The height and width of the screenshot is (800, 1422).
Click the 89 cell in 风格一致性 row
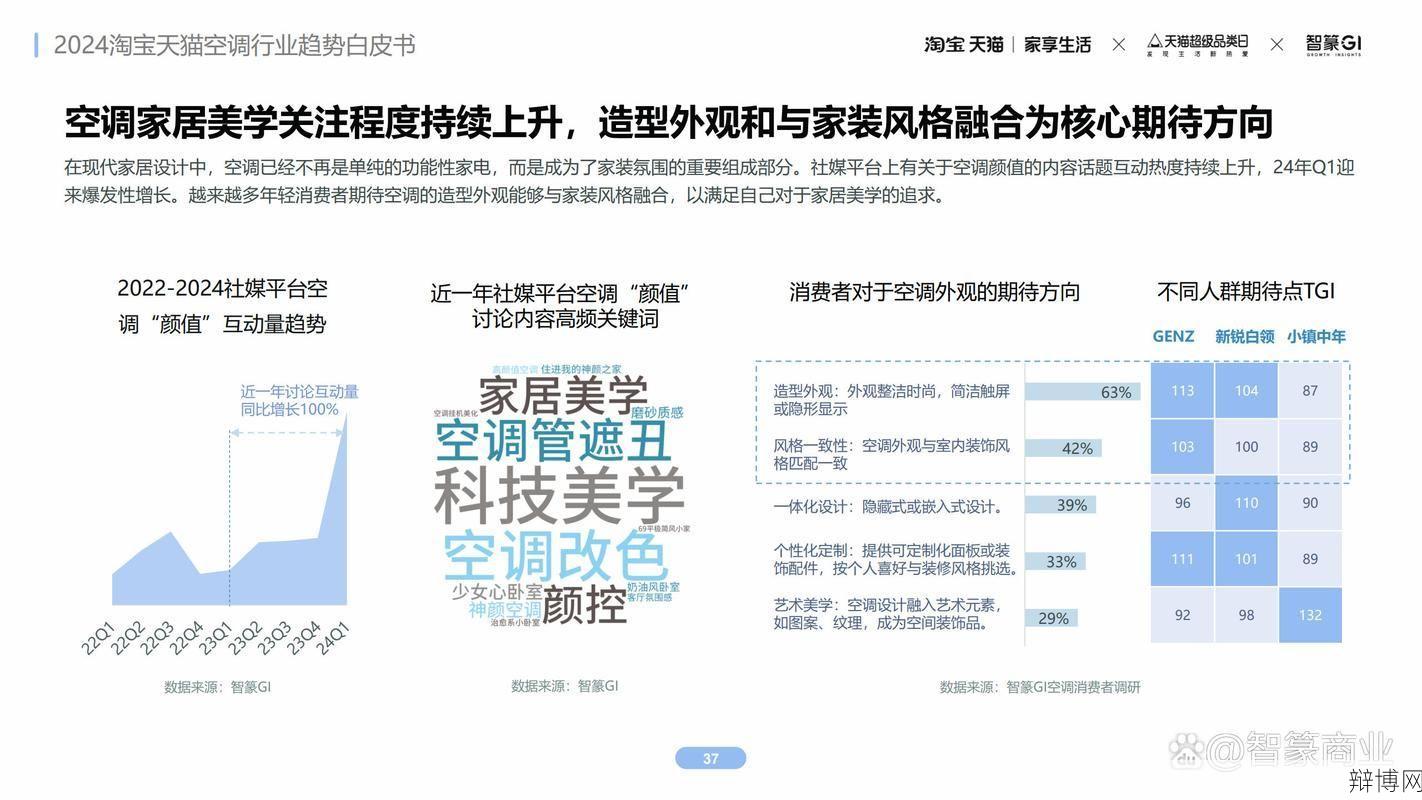pos(1310,447)
